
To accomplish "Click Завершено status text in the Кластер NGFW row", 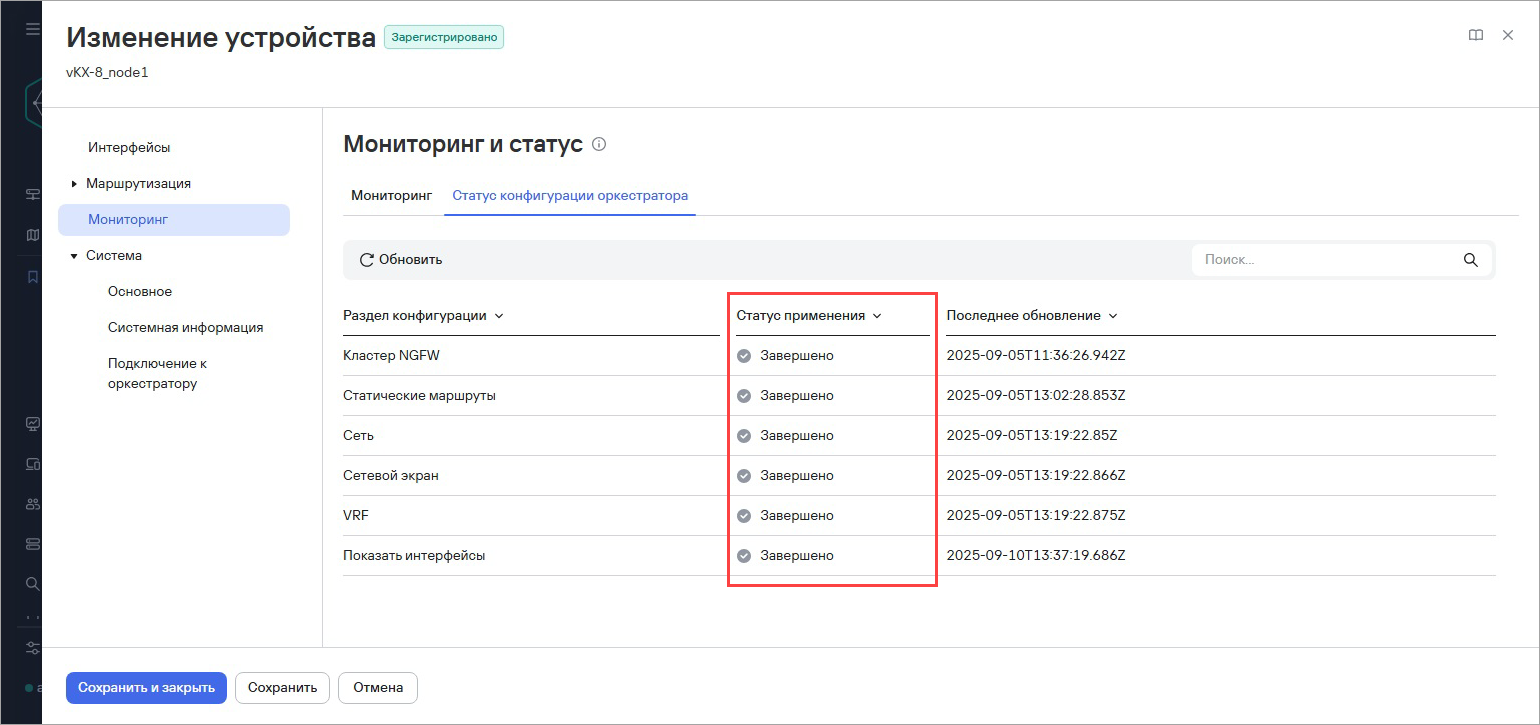I will (x=797, y=356).
